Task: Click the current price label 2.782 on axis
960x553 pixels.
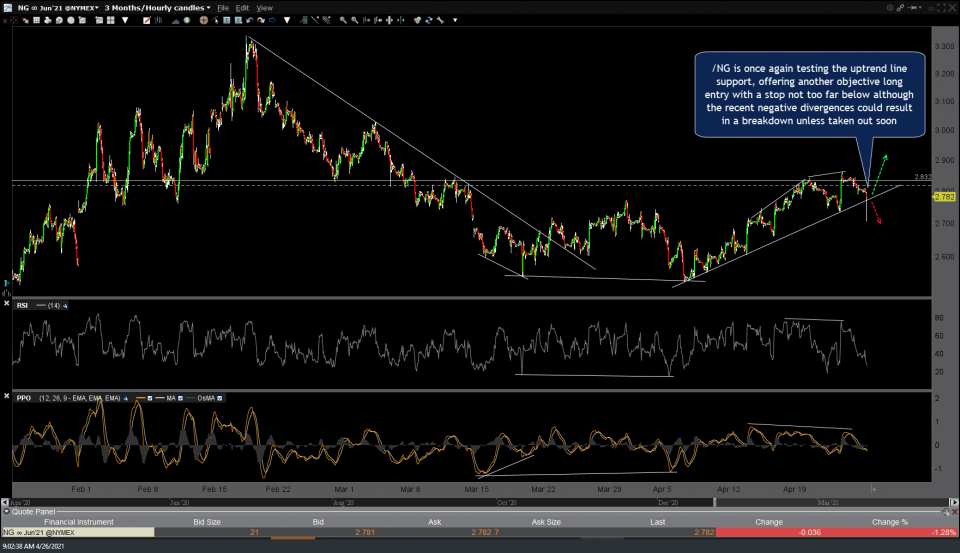Action: point(944,197)
